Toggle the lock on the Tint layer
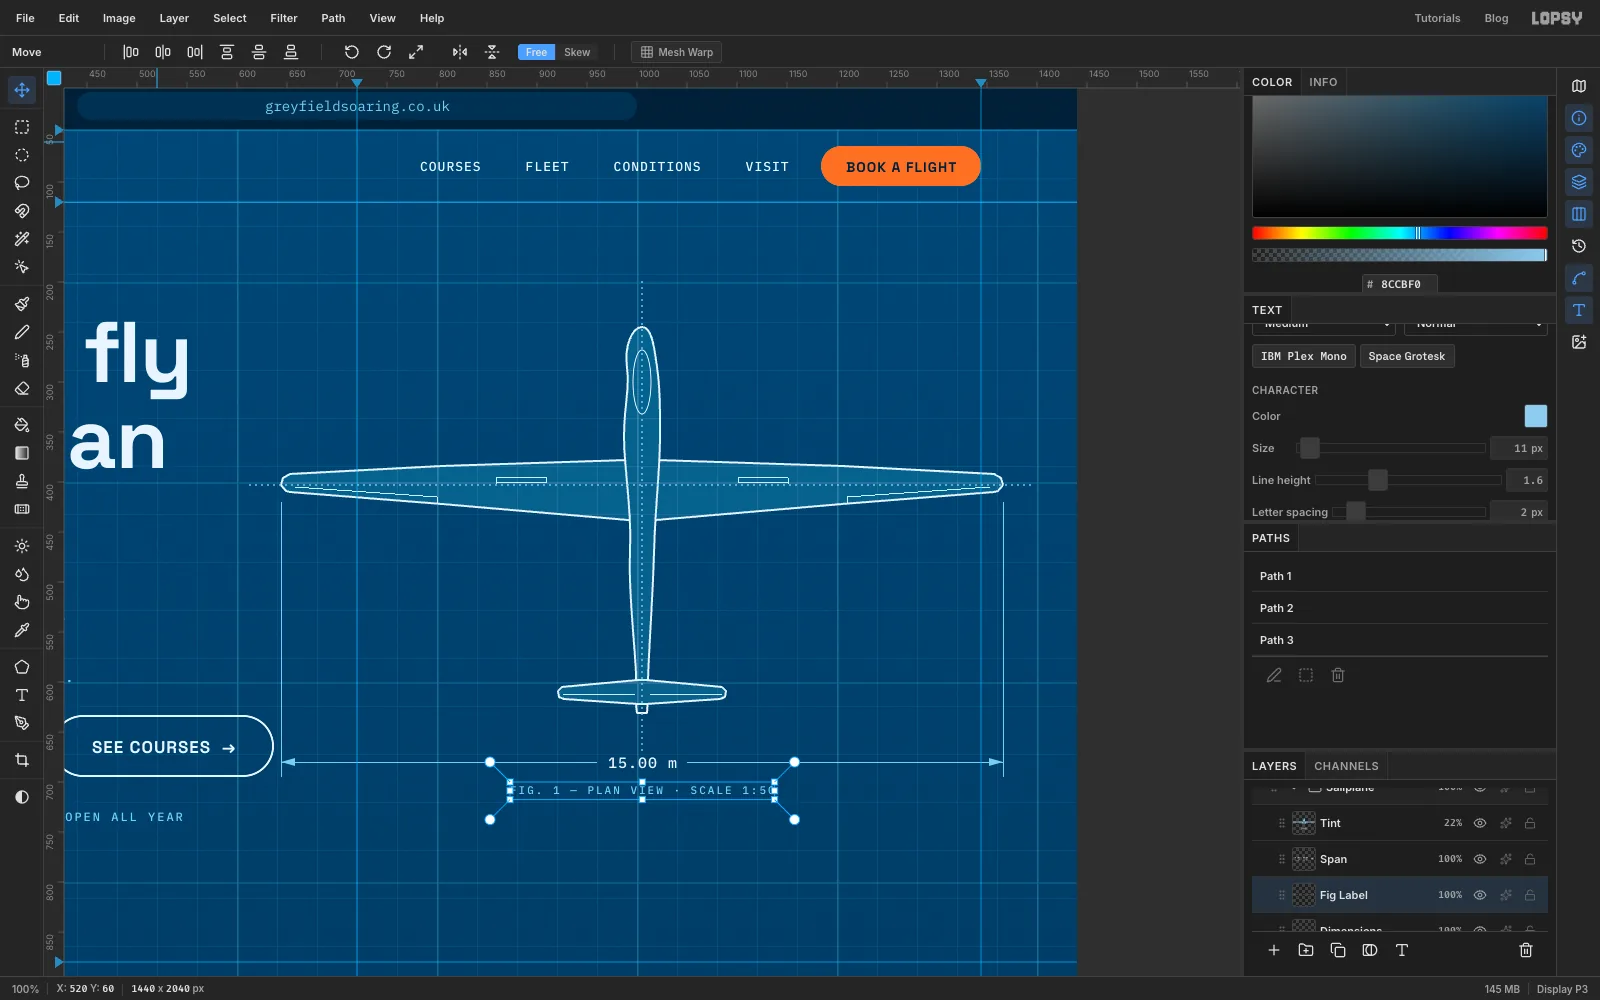Screen dimensions: 1600x1000 [1530, 823]
